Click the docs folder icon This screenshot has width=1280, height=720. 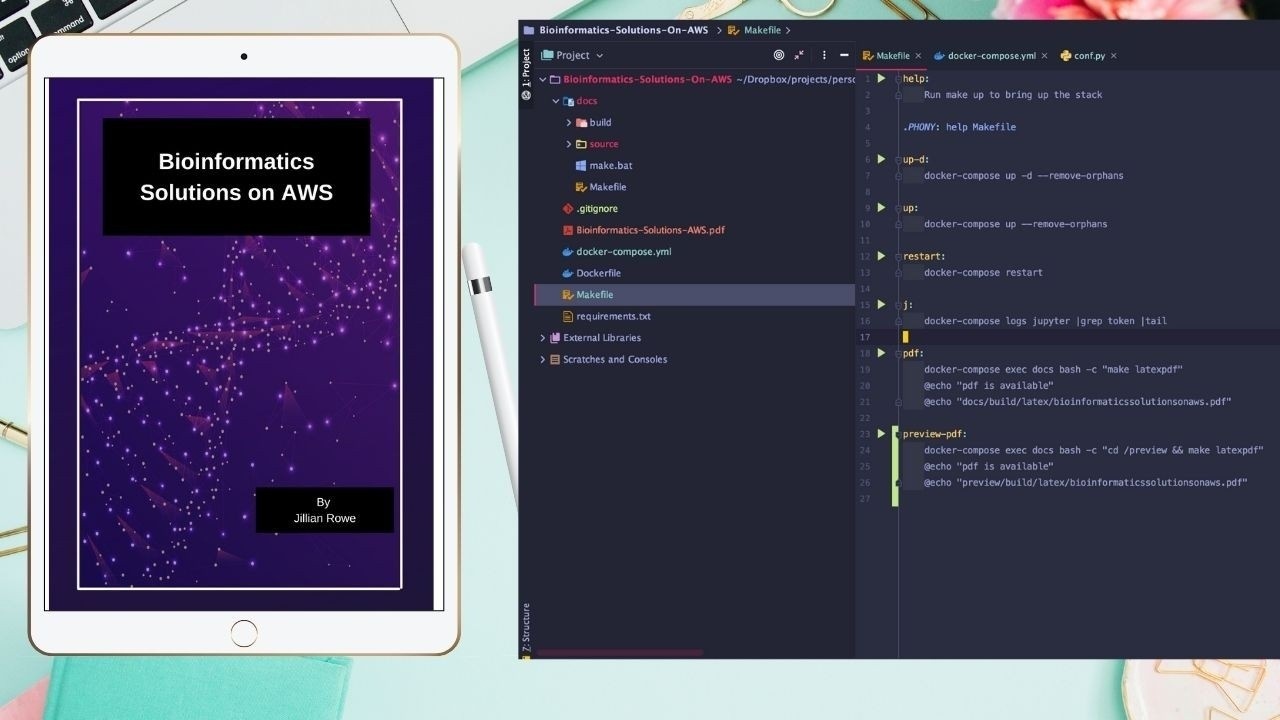click(568, 101)
